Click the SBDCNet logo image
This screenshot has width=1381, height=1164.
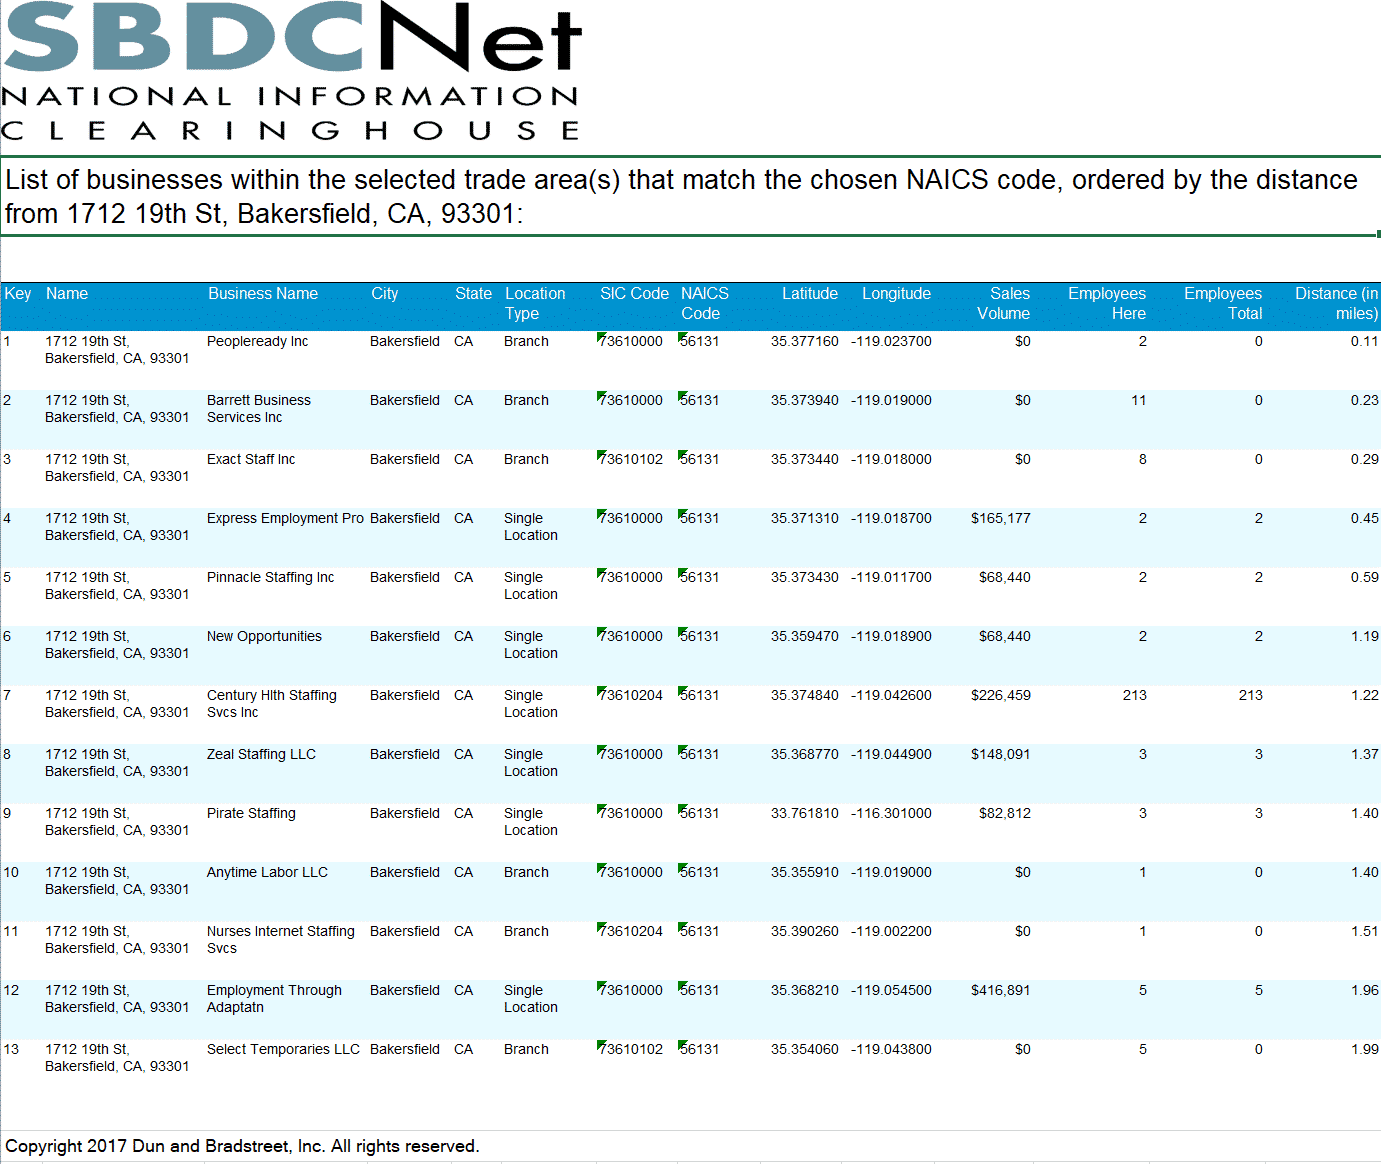tap(291, 72)
